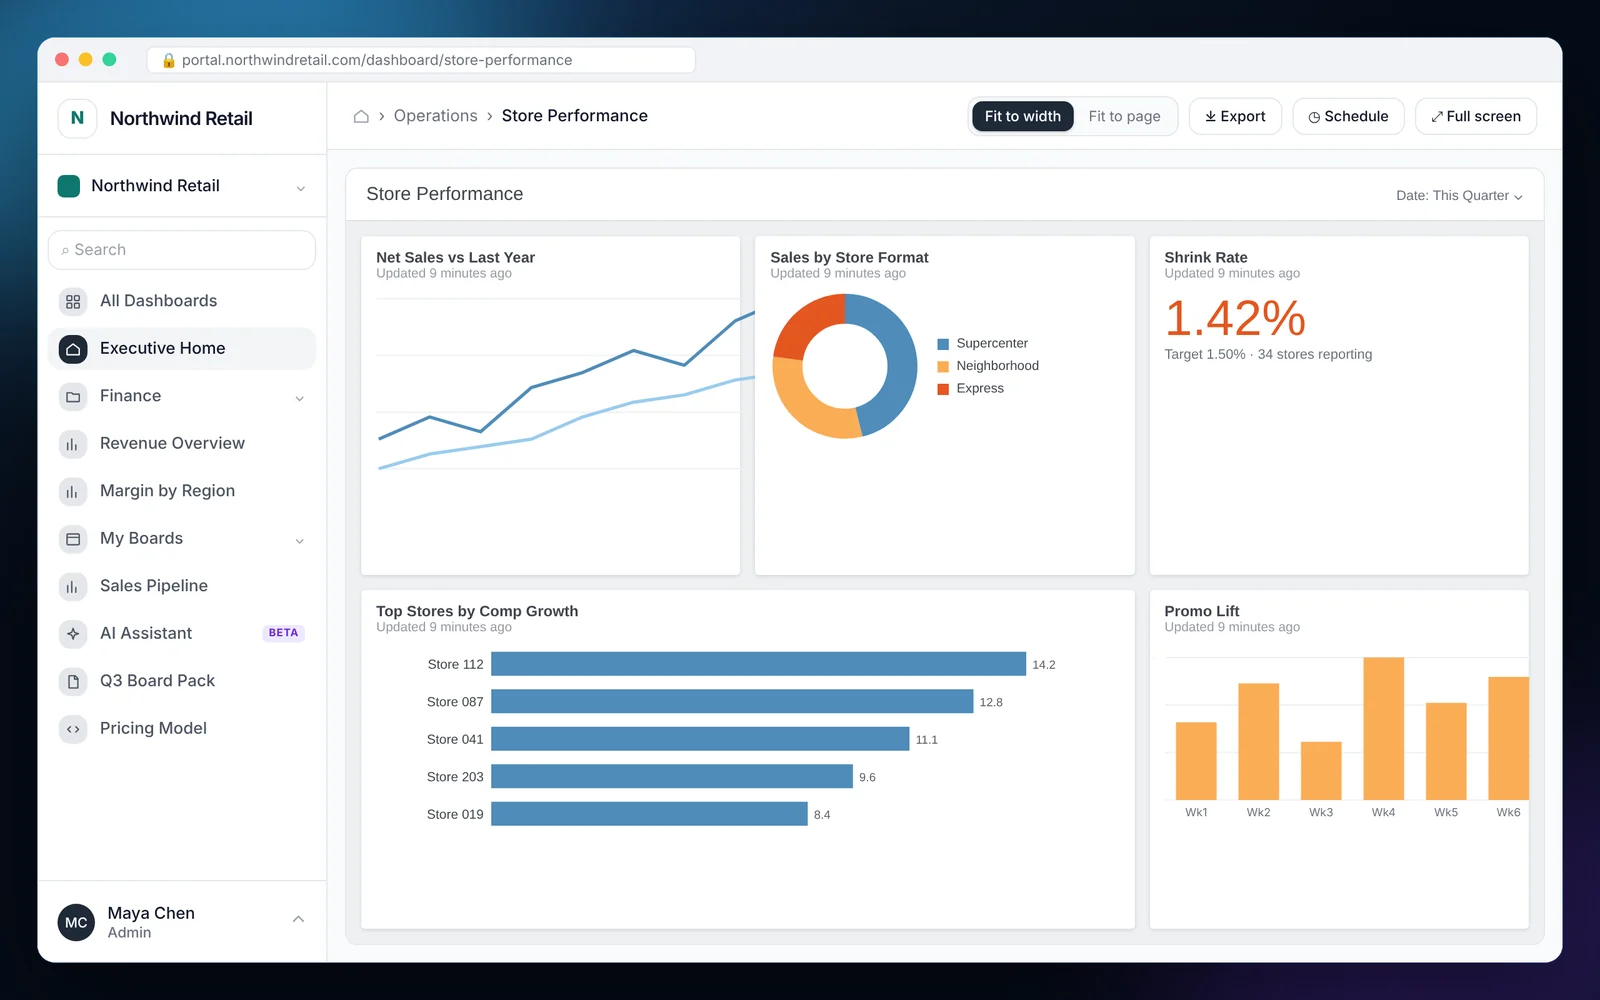1600x1000 pixels.
Task: Switch to Fit to page view
Action: (x=1125, y=116)
